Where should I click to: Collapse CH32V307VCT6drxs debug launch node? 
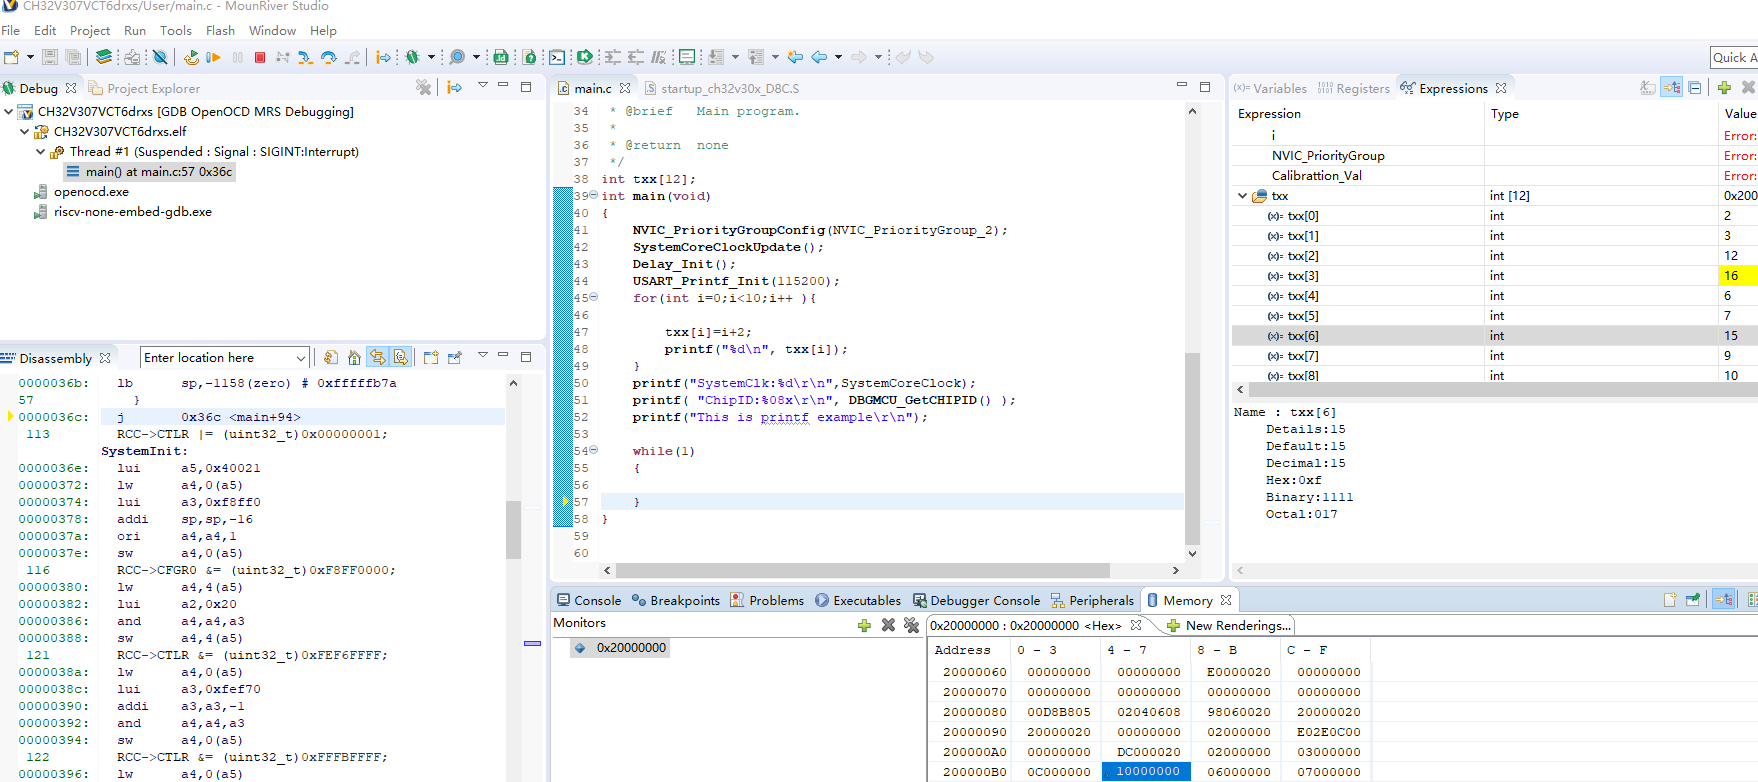coord(9,112)
